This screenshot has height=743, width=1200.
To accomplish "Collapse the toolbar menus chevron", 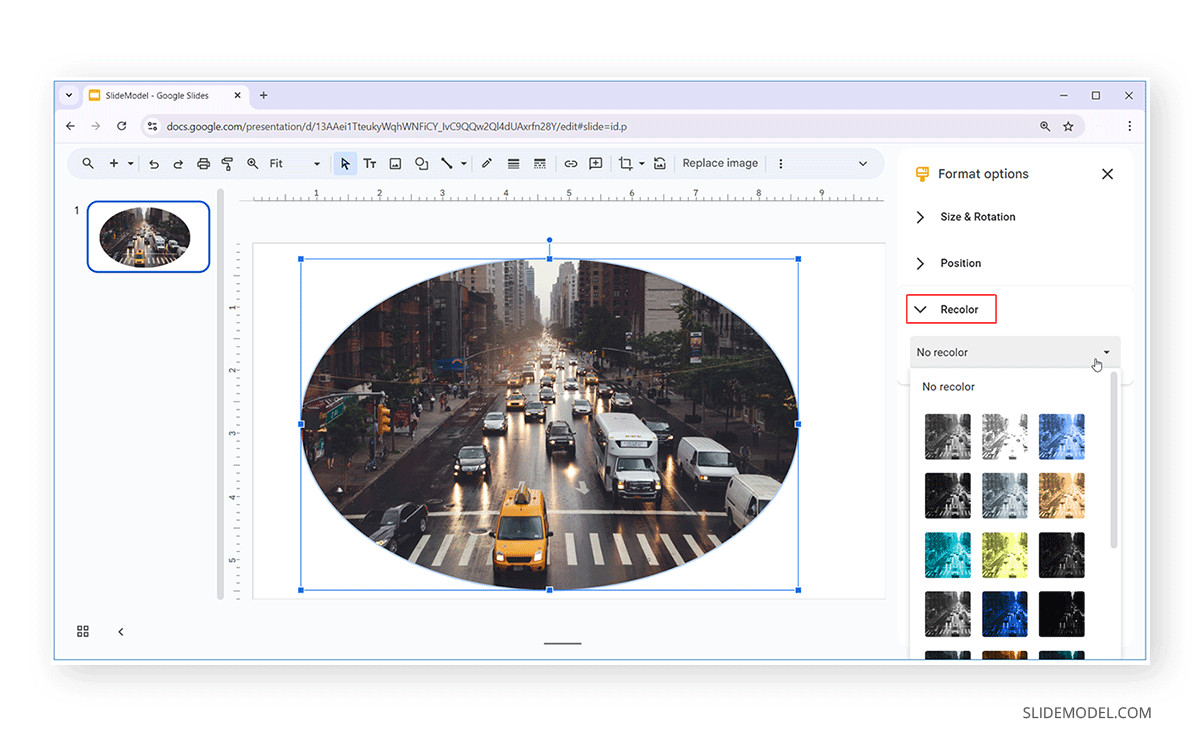I will pos(863,164).
